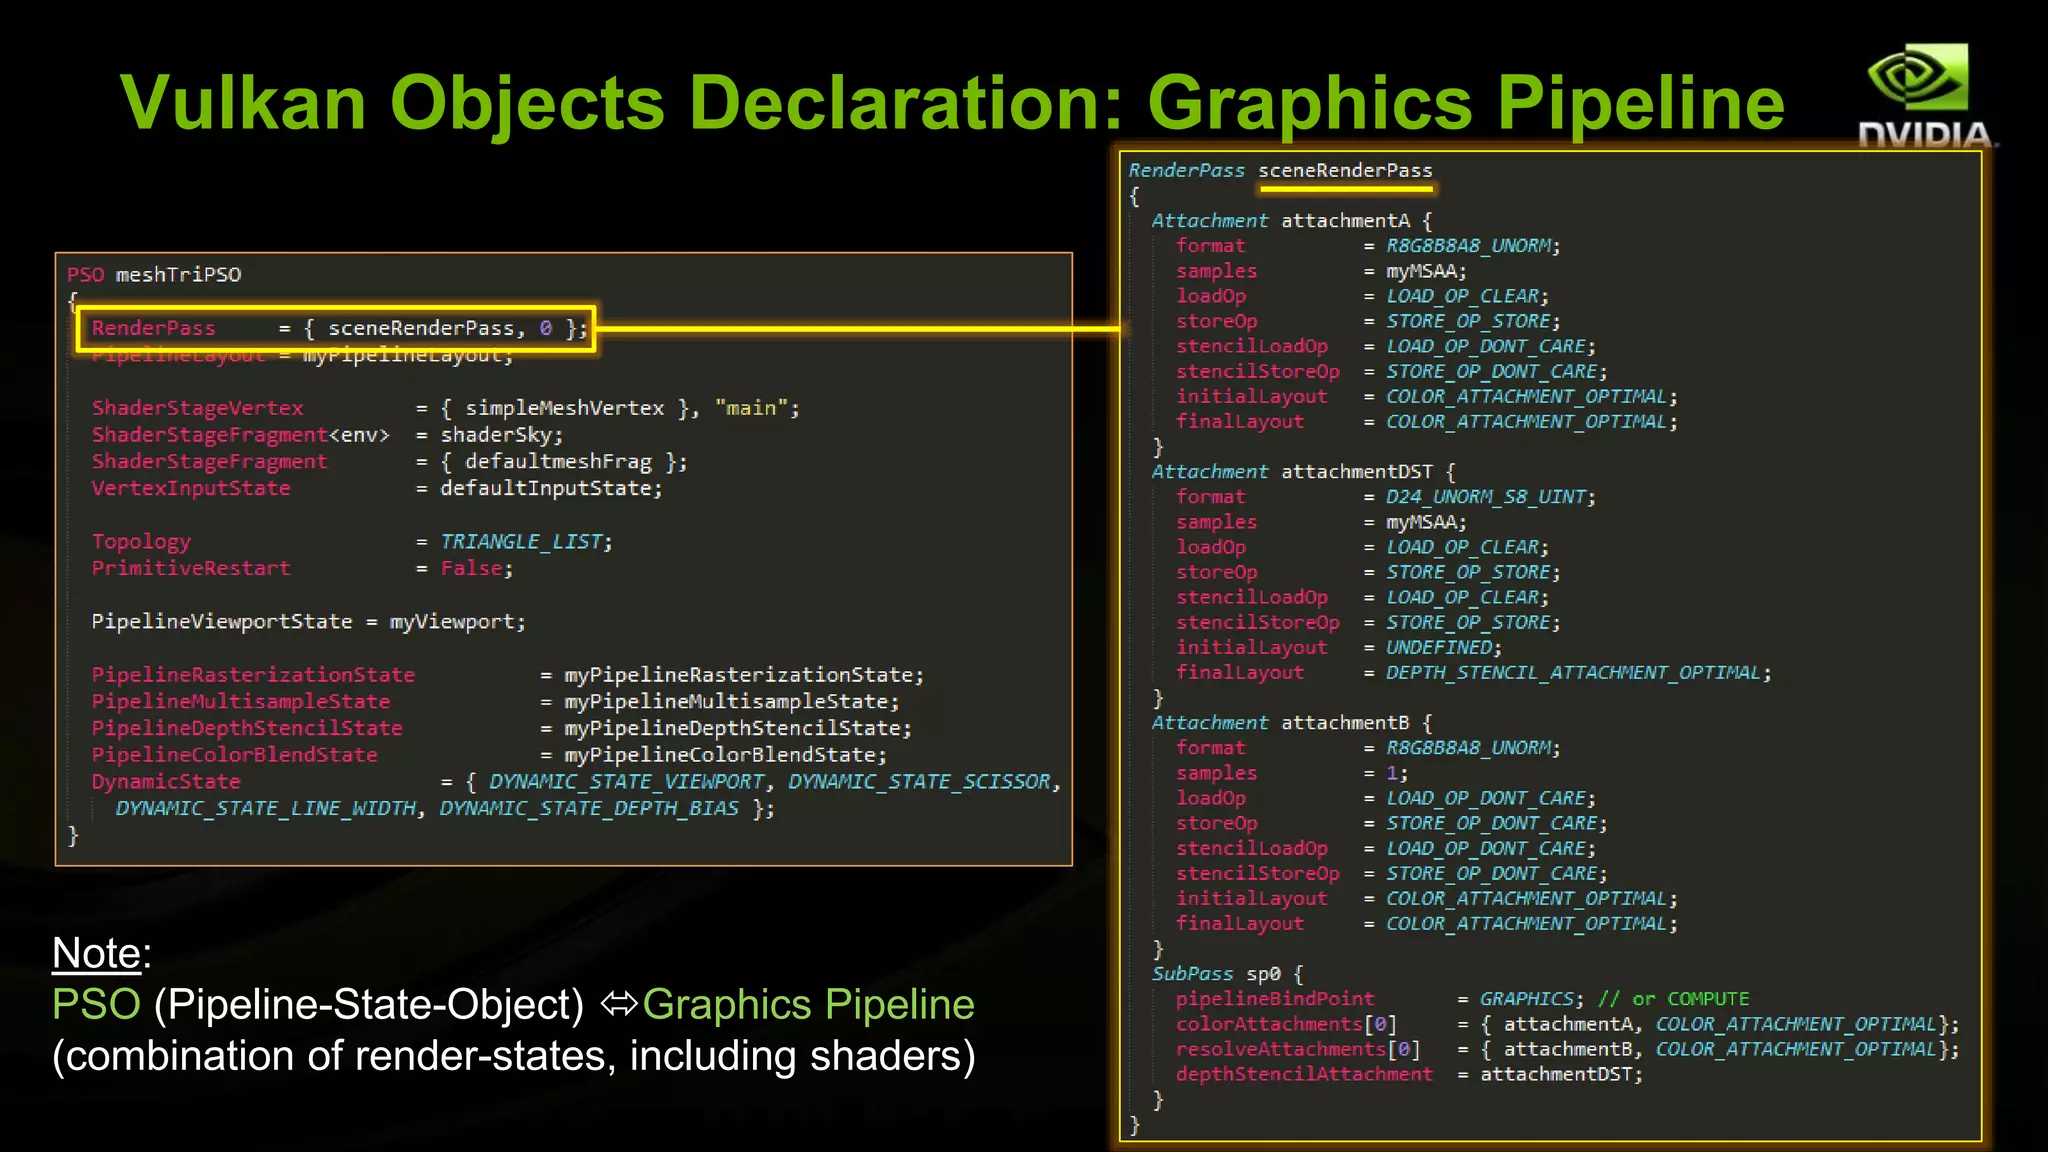Click the "DYNAMIC_STATE_SCISSOR" constant
2048x1152 pixels.
pos(920,782)
